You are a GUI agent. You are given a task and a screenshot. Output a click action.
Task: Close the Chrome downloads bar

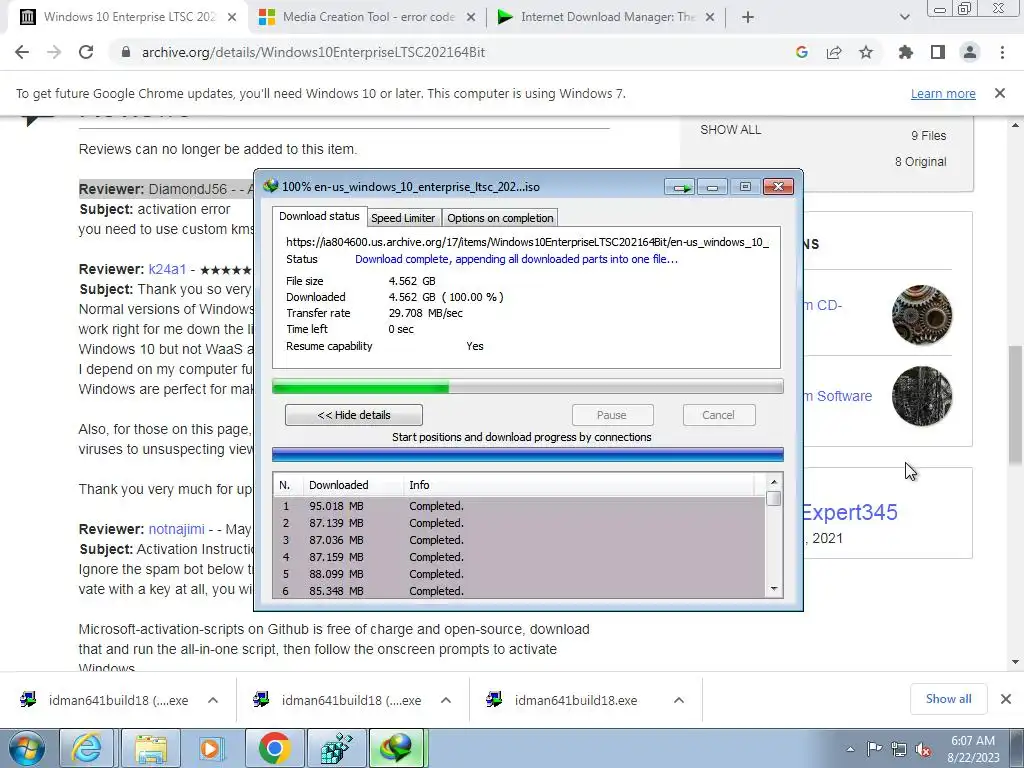click(x=1006, y=699)
